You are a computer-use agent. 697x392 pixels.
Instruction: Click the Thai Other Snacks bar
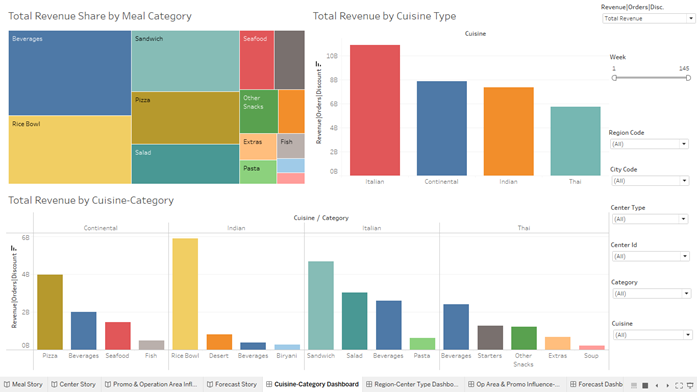tap(524, 338)
